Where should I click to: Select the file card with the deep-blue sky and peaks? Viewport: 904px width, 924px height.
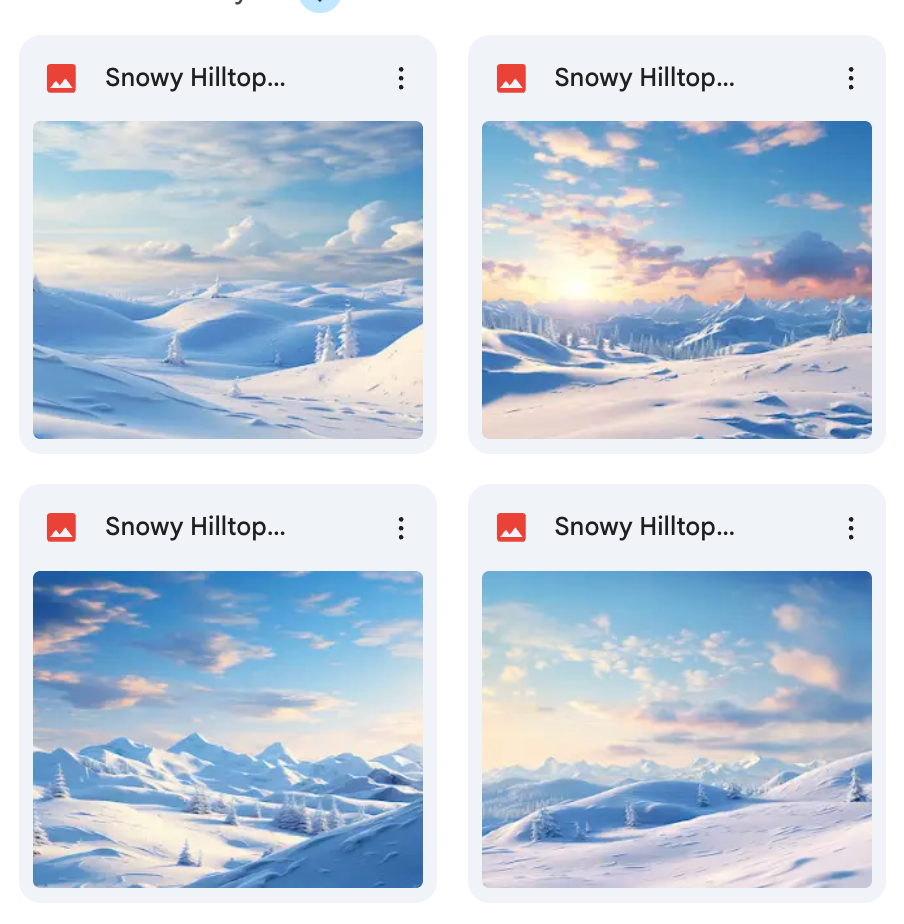[x=227, y=693]
